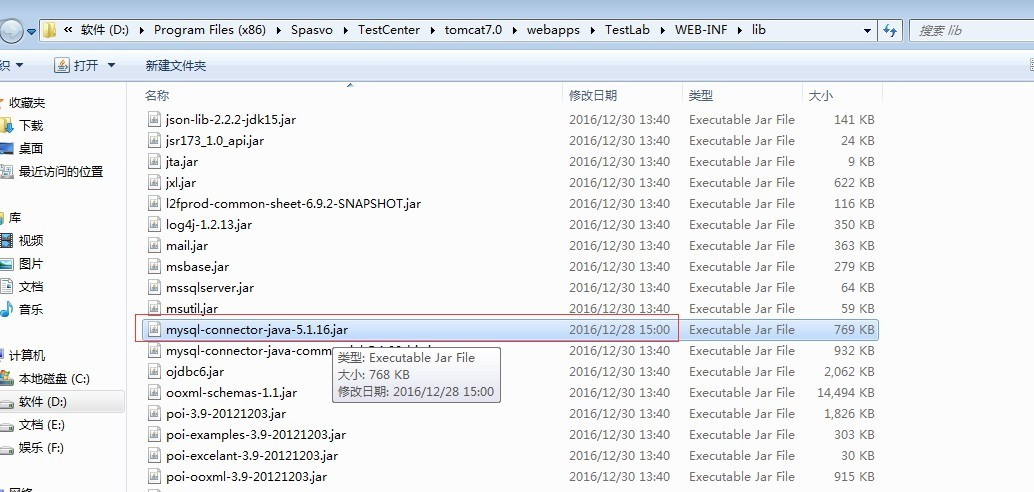Click the jsr173_1.0_api.jar file icon
This screenshot has height=492, width=1034.
click(154, 140)
